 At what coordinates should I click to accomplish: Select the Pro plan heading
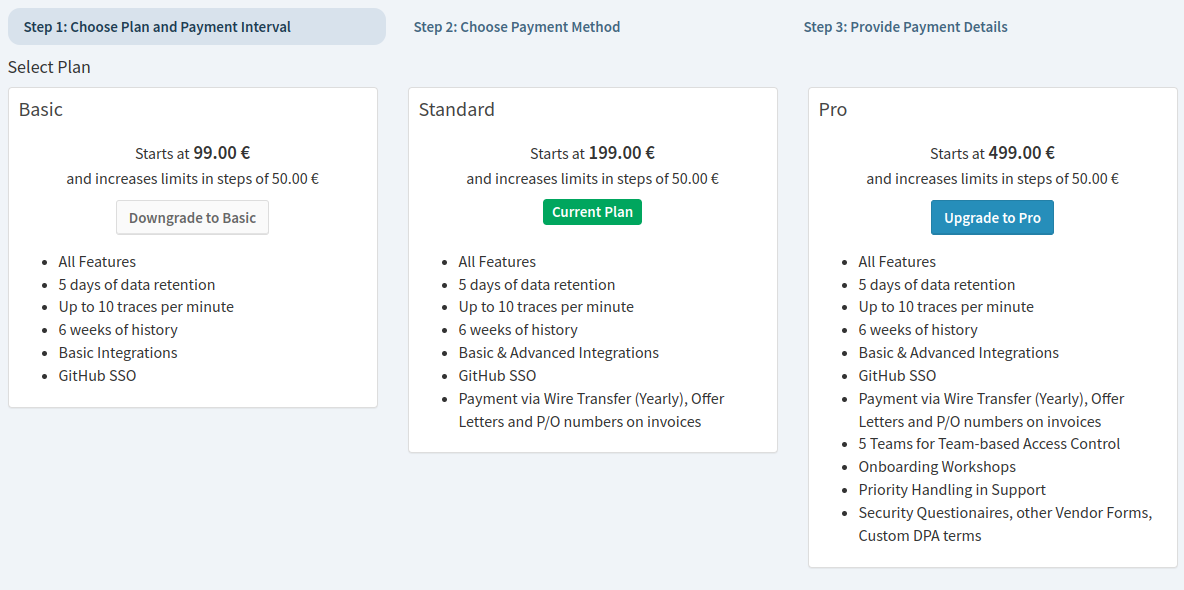point(833,110)
